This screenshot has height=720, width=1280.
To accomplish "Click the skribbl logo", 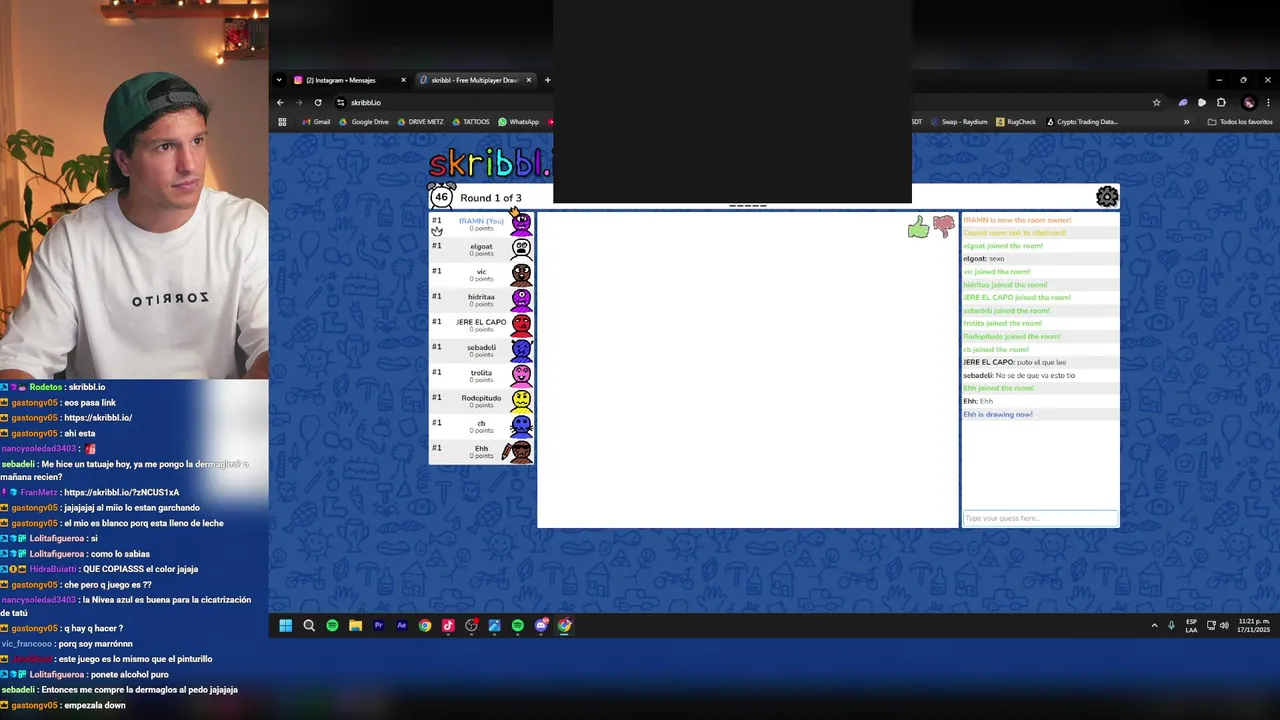I will pyautogui.click(x=490, y=163).
